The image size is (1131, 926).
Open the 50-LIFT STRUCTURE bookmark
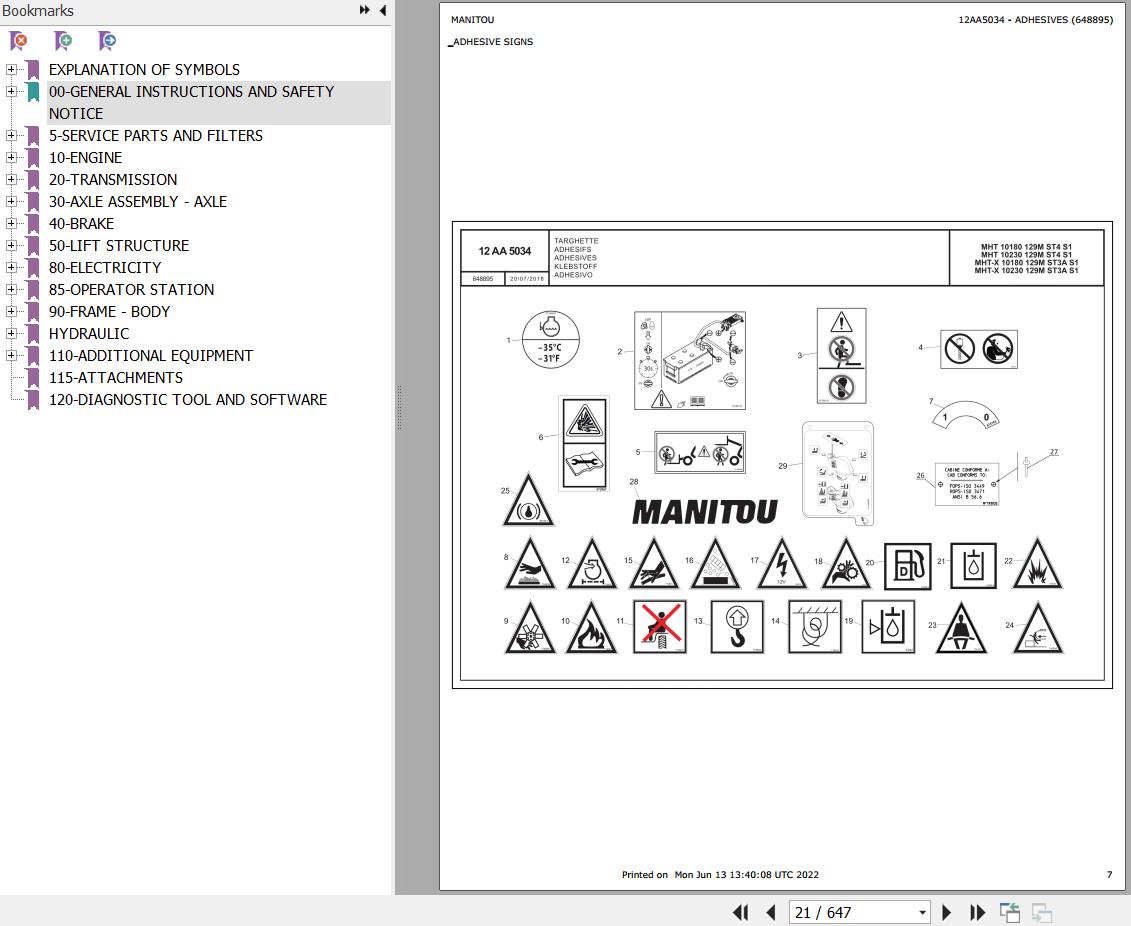pos(119,245)
